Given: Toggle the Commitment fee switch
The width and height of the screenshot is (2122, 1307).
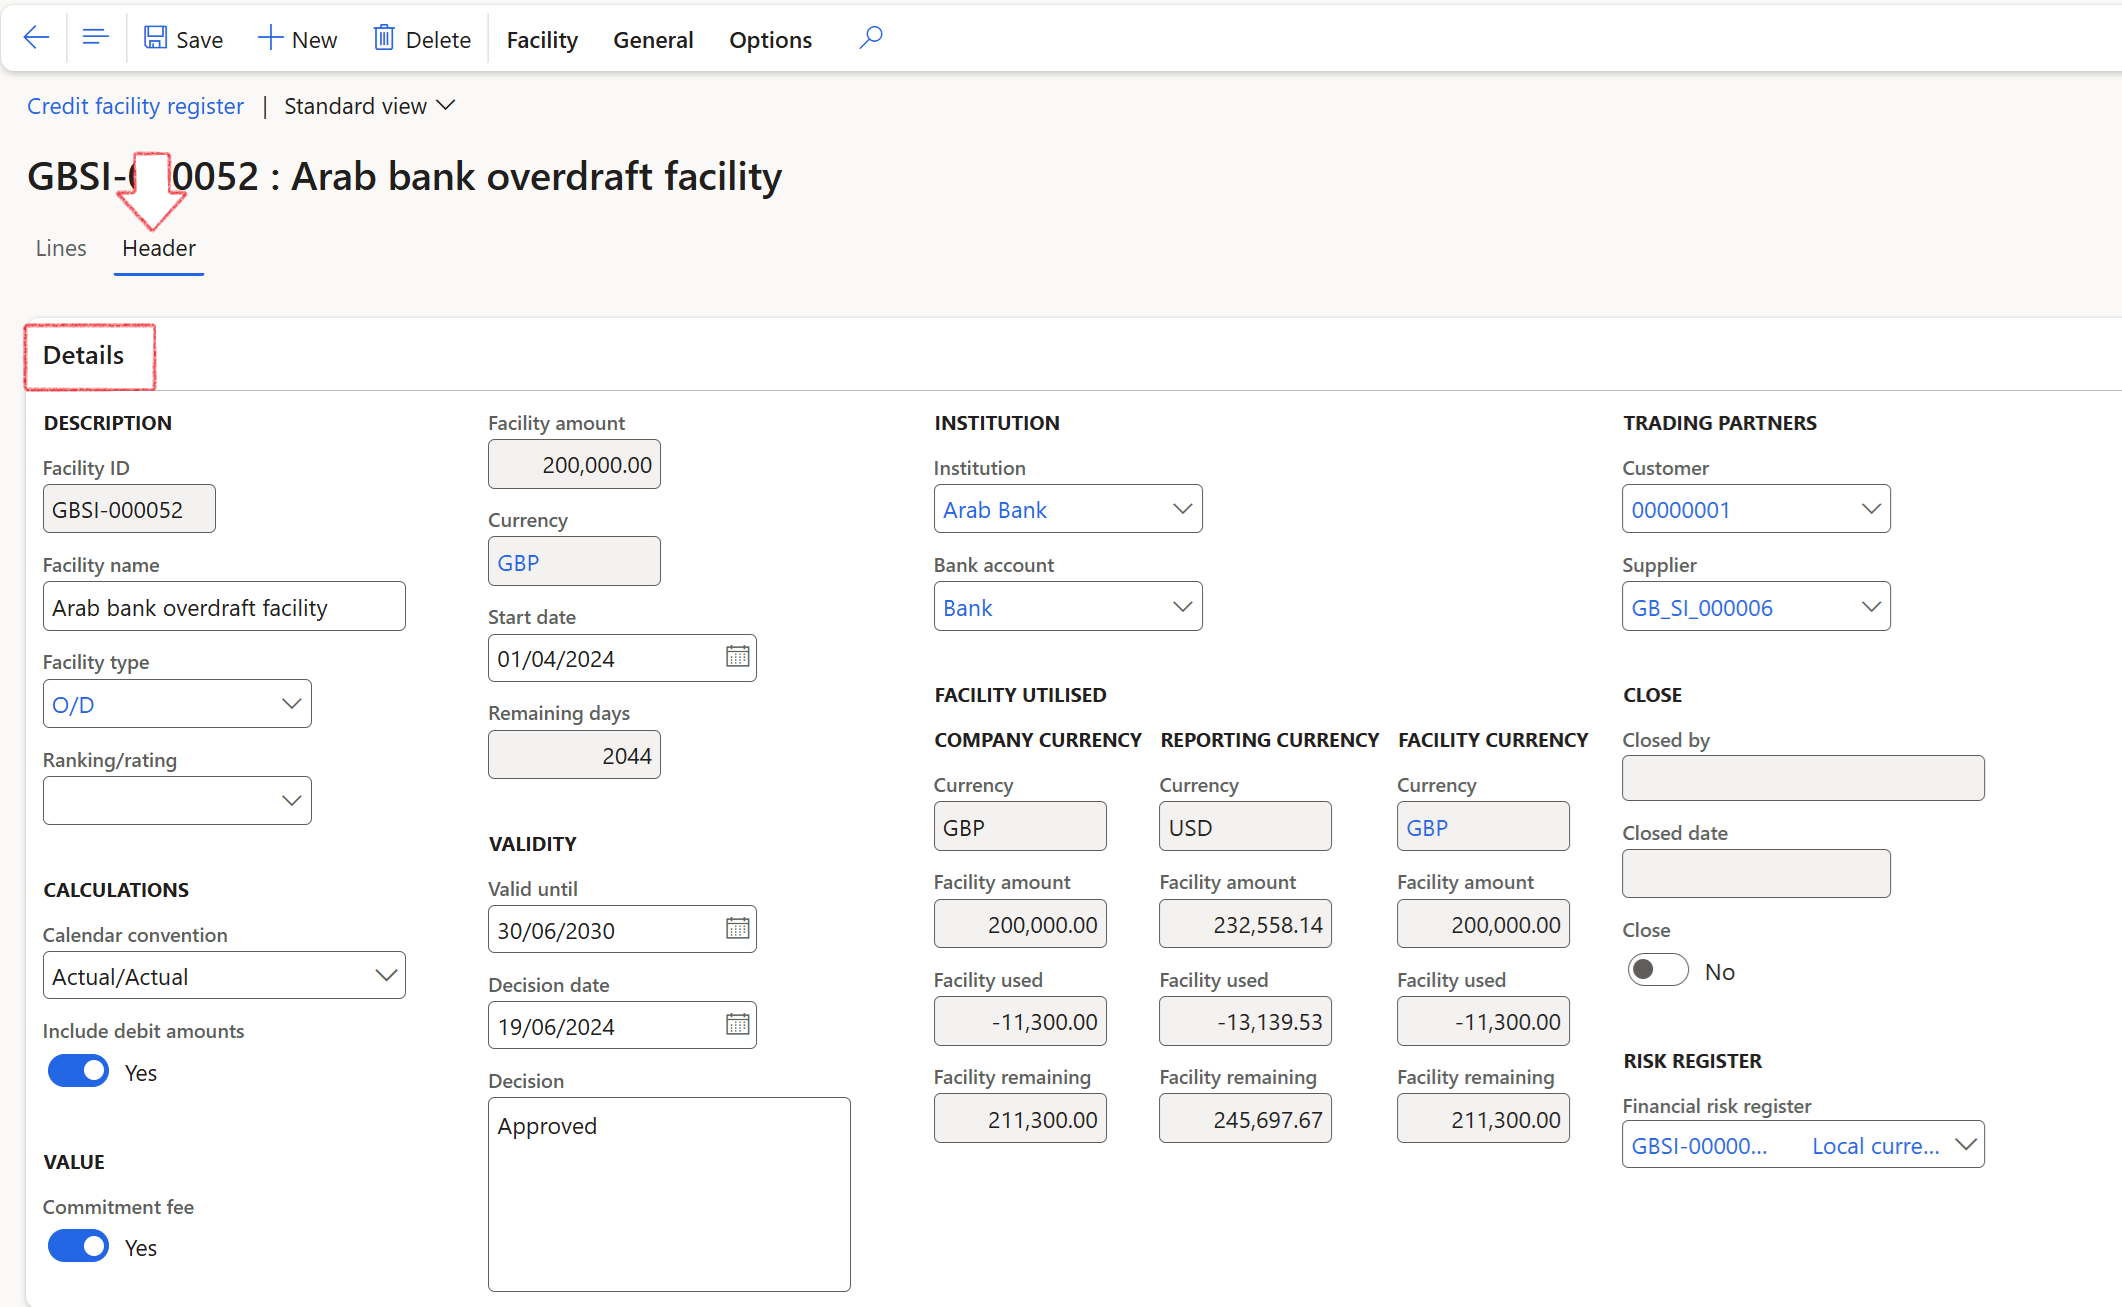Looking at the screenshot, I should 78,1246.
